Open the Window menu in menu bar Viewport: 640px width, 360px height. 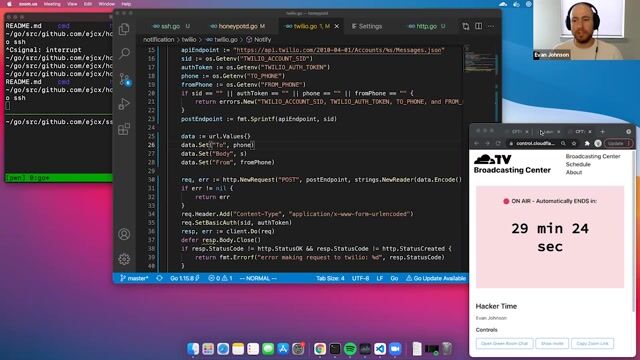(x=107, y=4)
